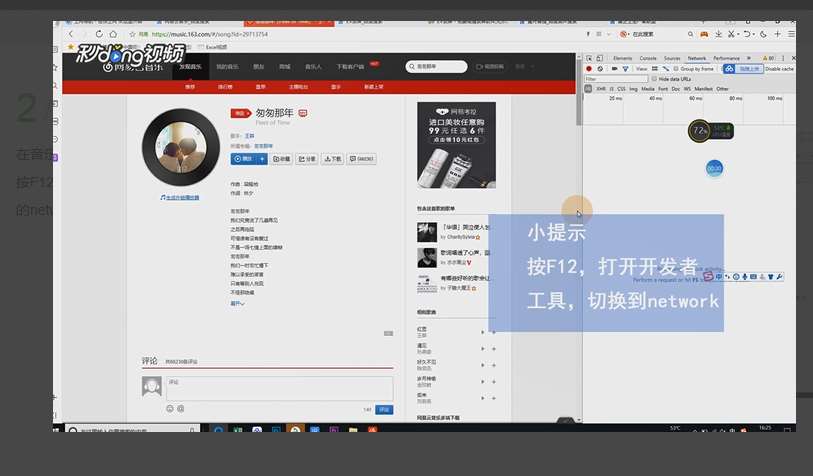The height and width of the screenshot is (476, 813).
Task: Select the Doc request type filter
Action: pyautogui.click(x=676, y=89)
